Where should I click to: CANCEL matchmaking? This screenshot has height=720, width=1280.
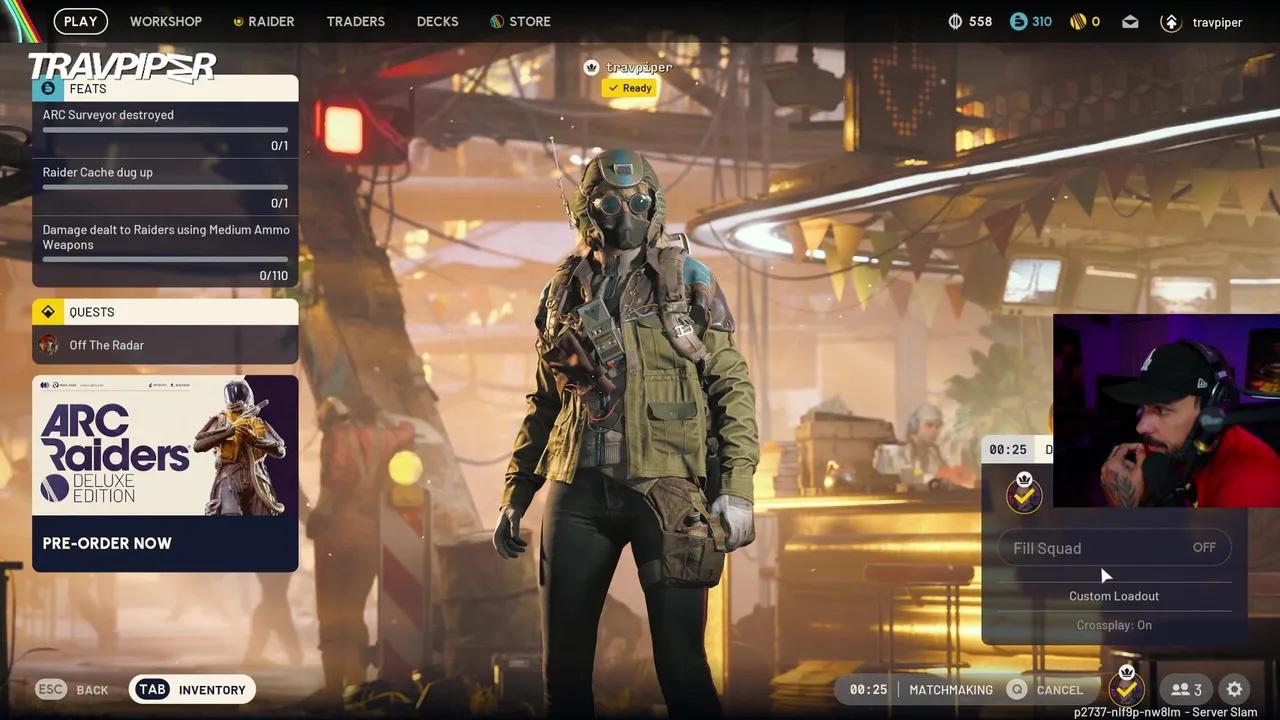pyautogui.click(x=1059, y=690)
